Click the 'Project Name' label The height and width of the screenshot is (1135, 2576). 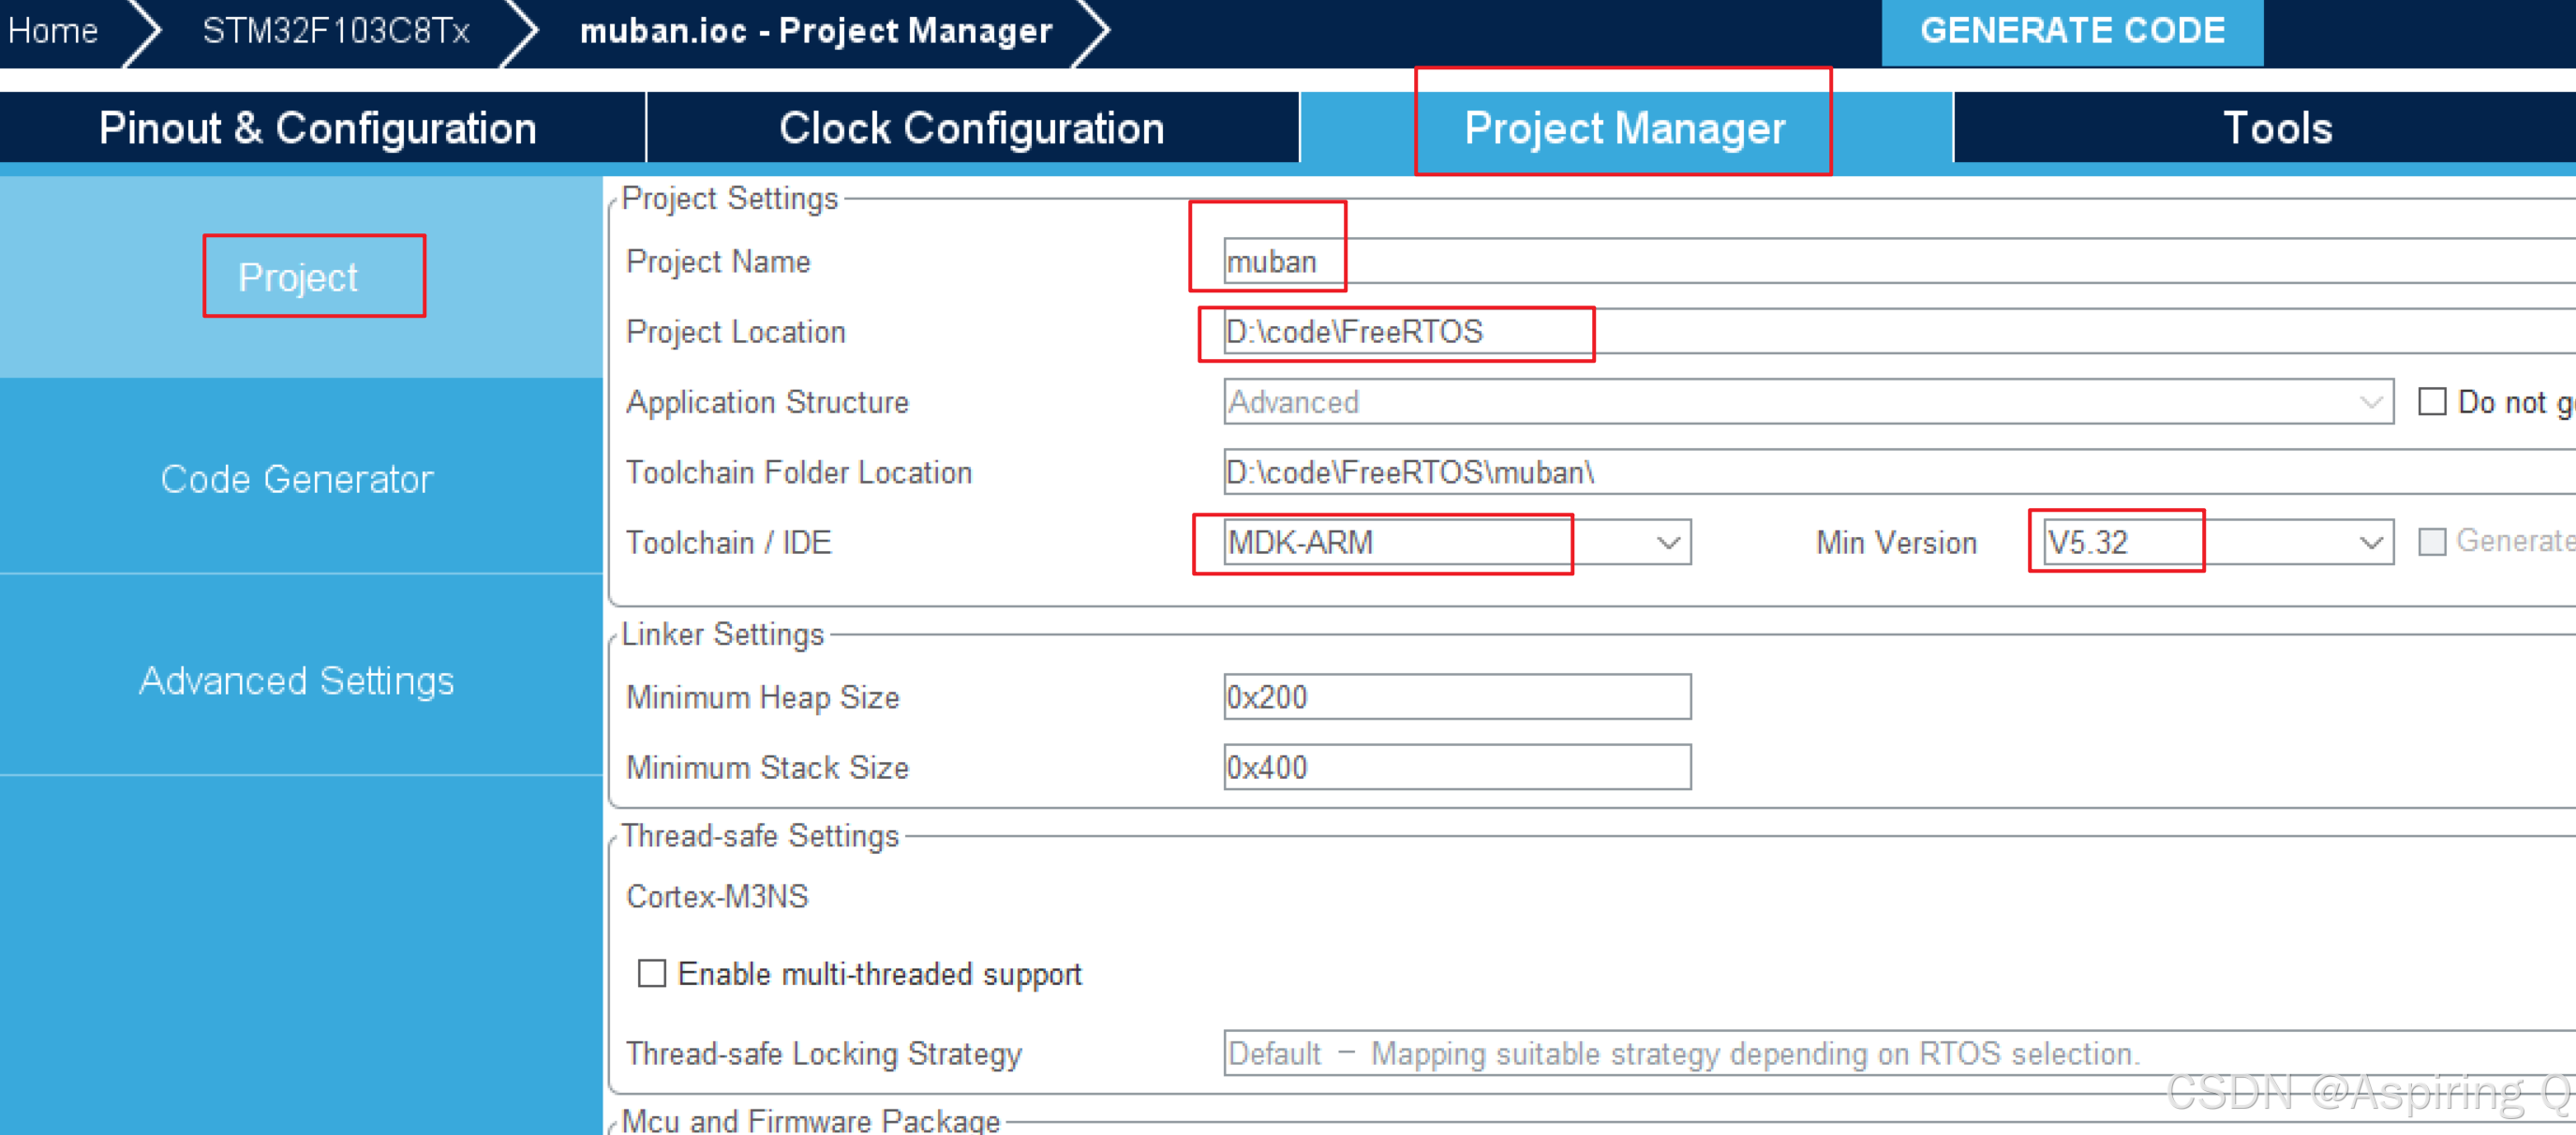[718, 261]
